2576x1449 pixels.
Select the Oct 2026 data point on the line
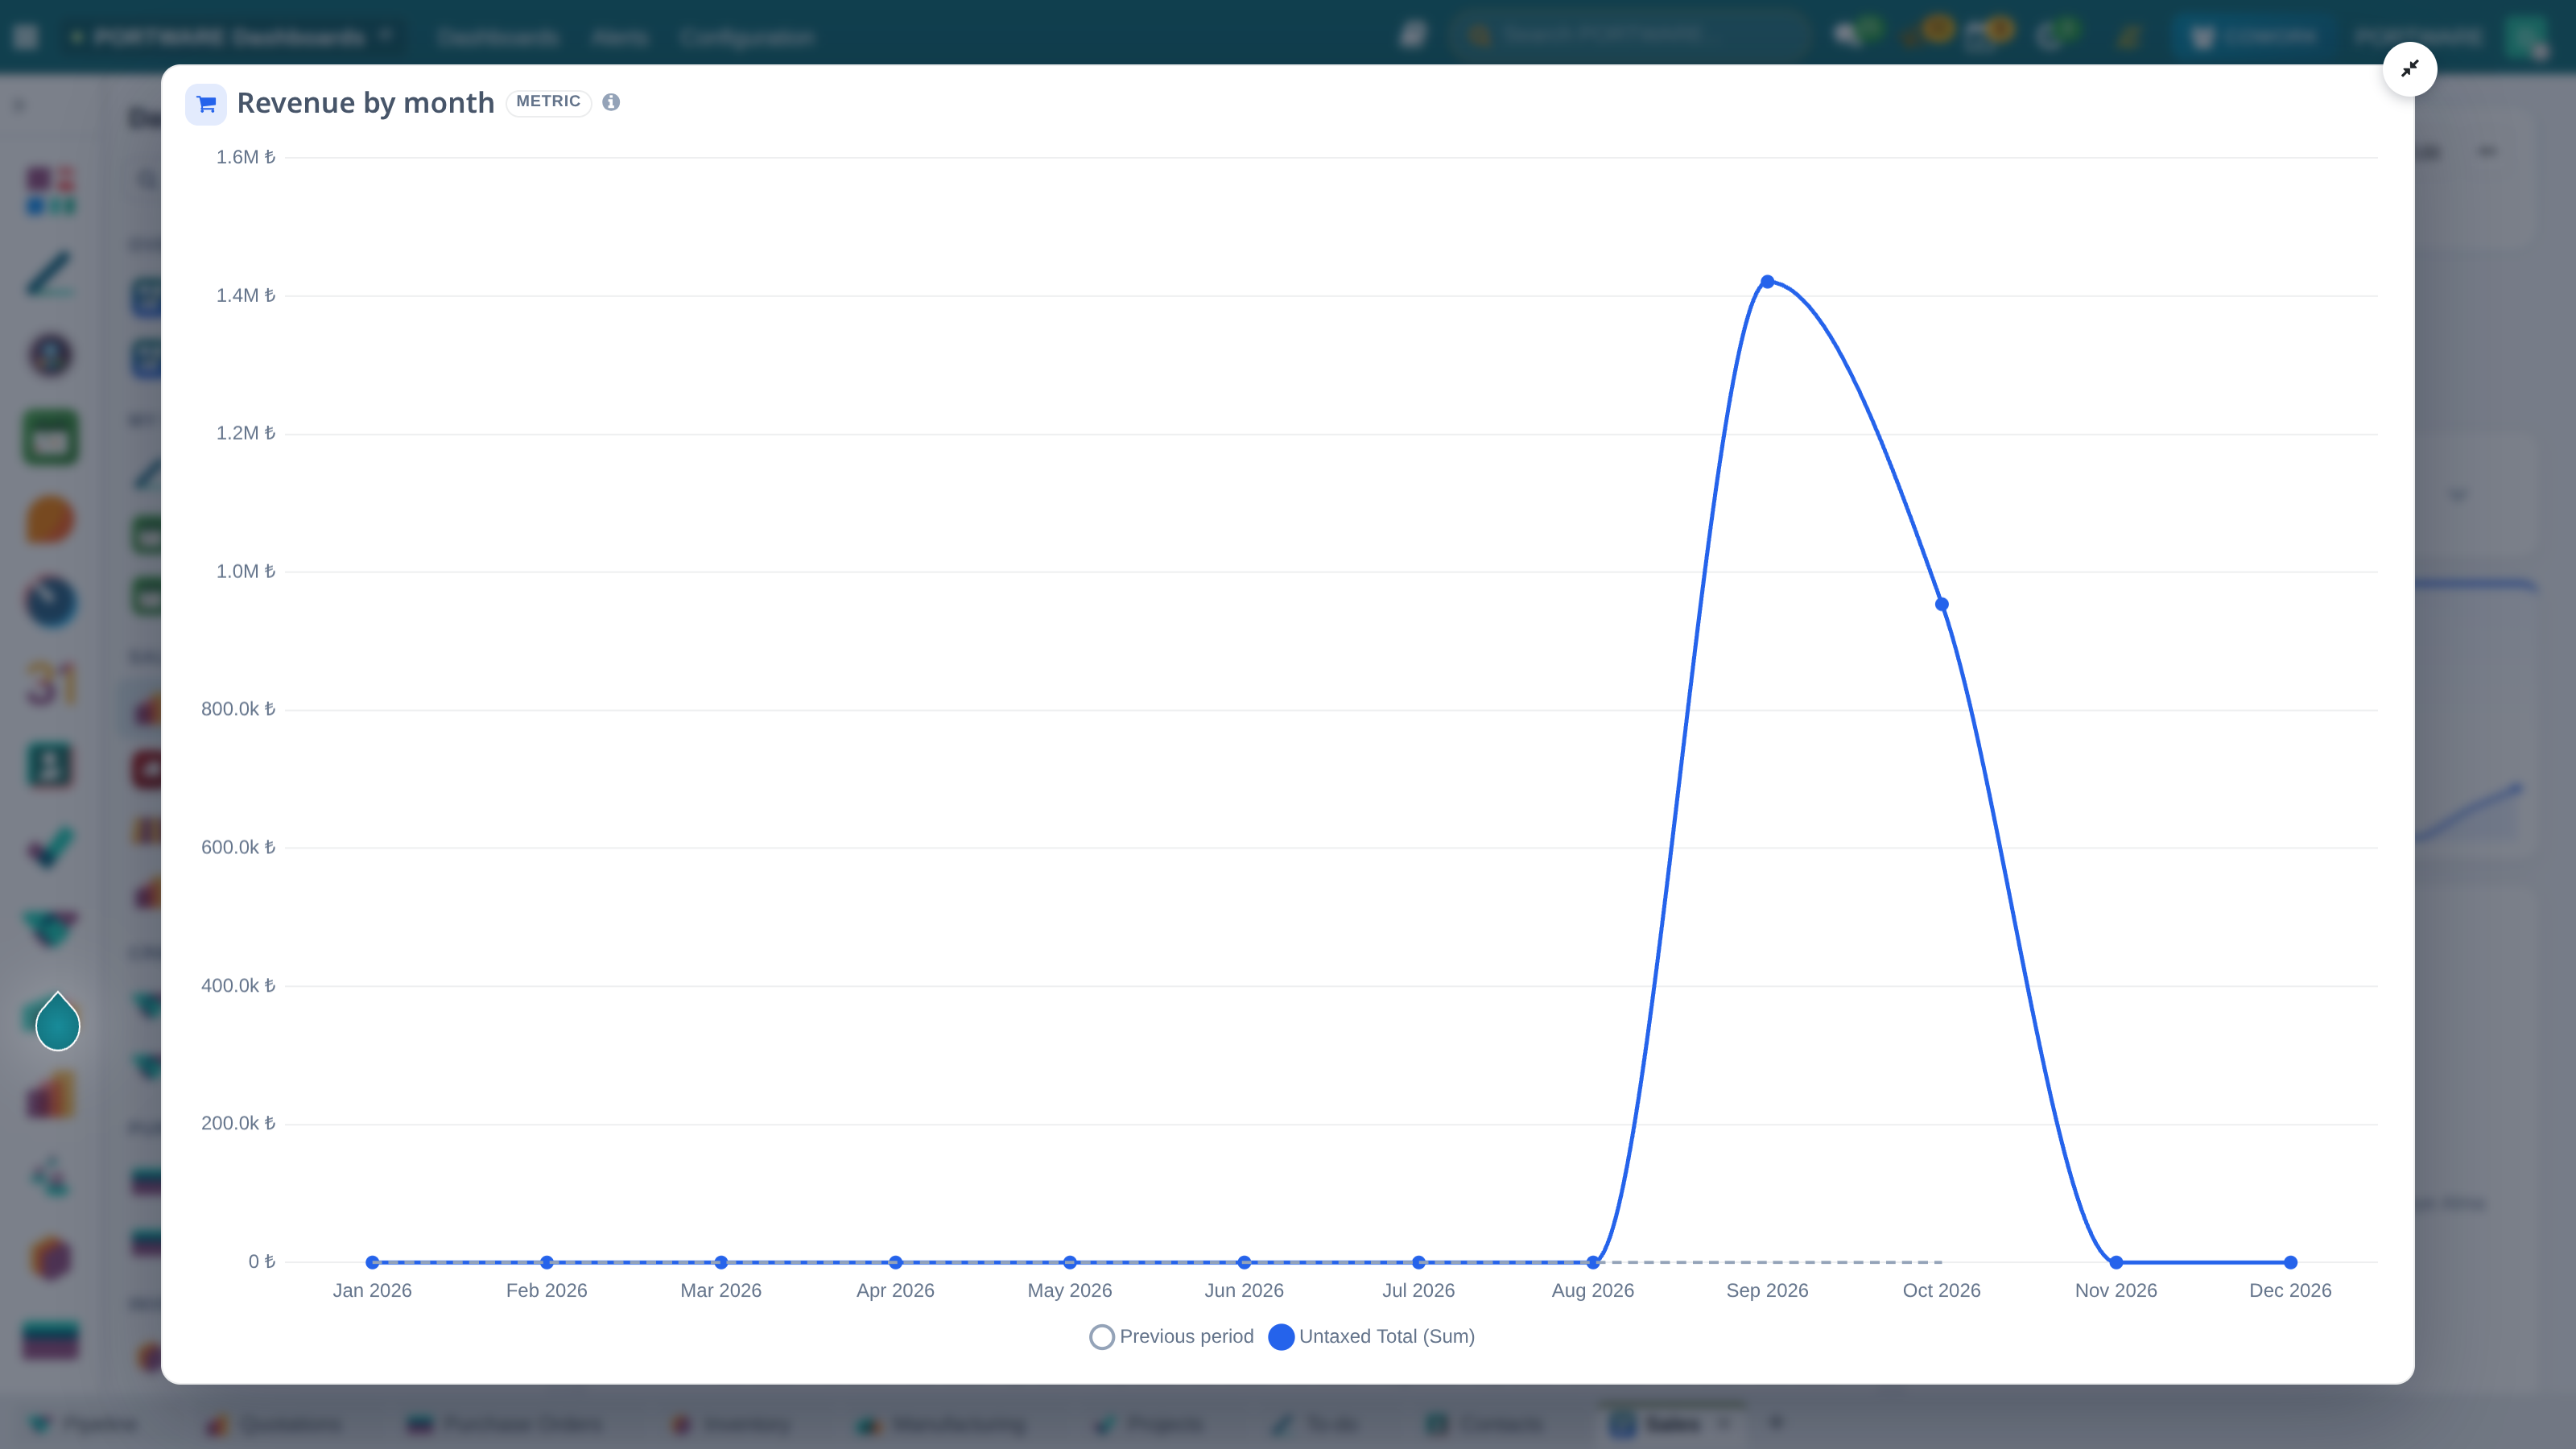pos(1941,604)
